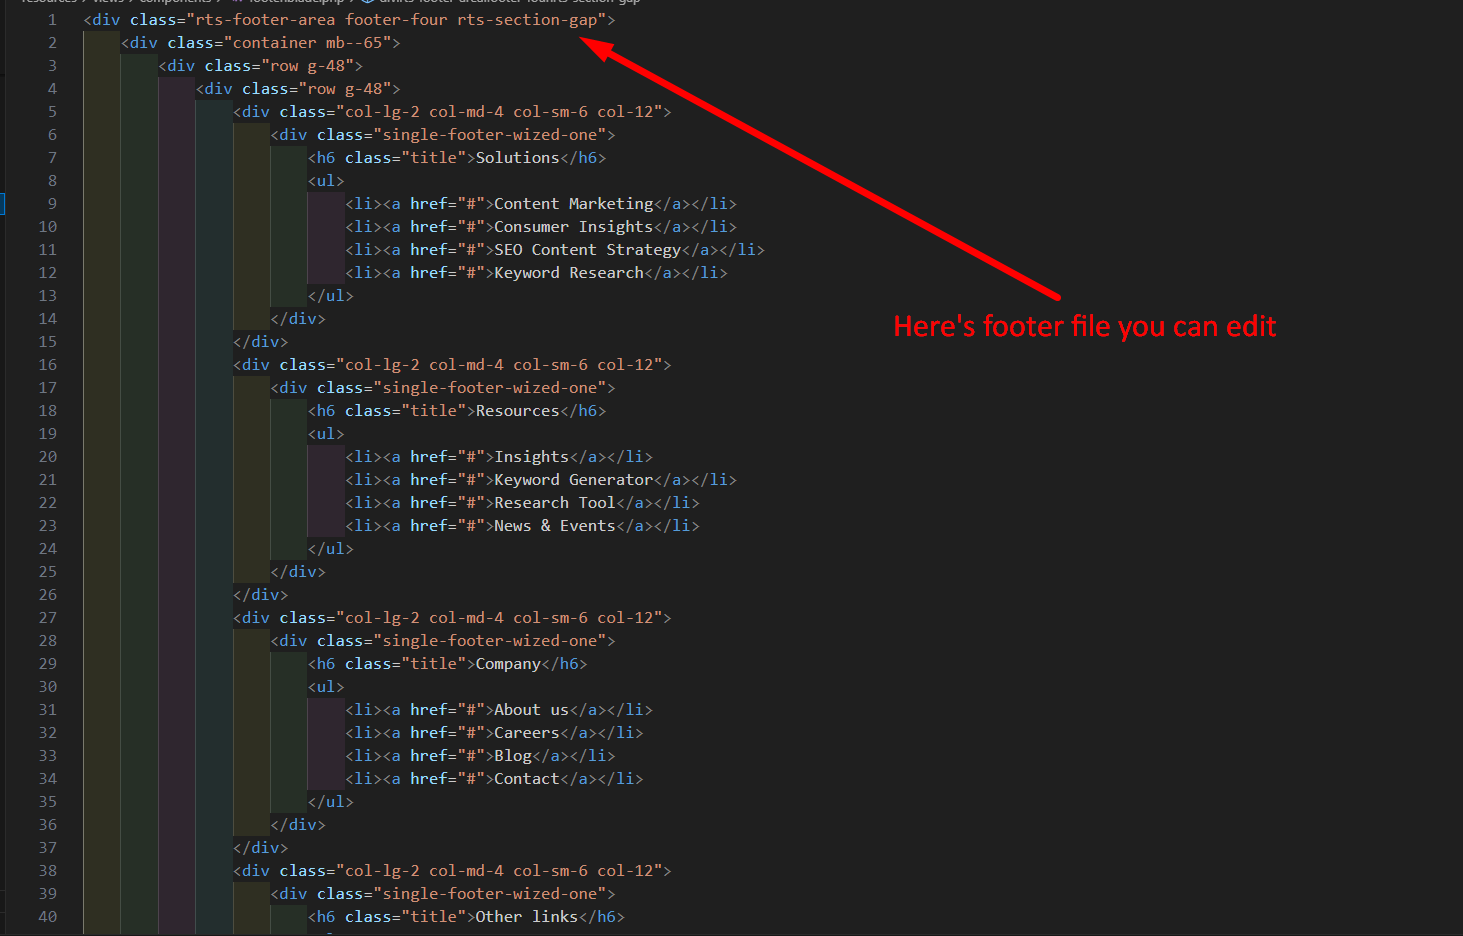Place cursor in "Resources" heading text
This screenshot has width=1463, height=936.
pyautogui.click(x=517, y=411)
